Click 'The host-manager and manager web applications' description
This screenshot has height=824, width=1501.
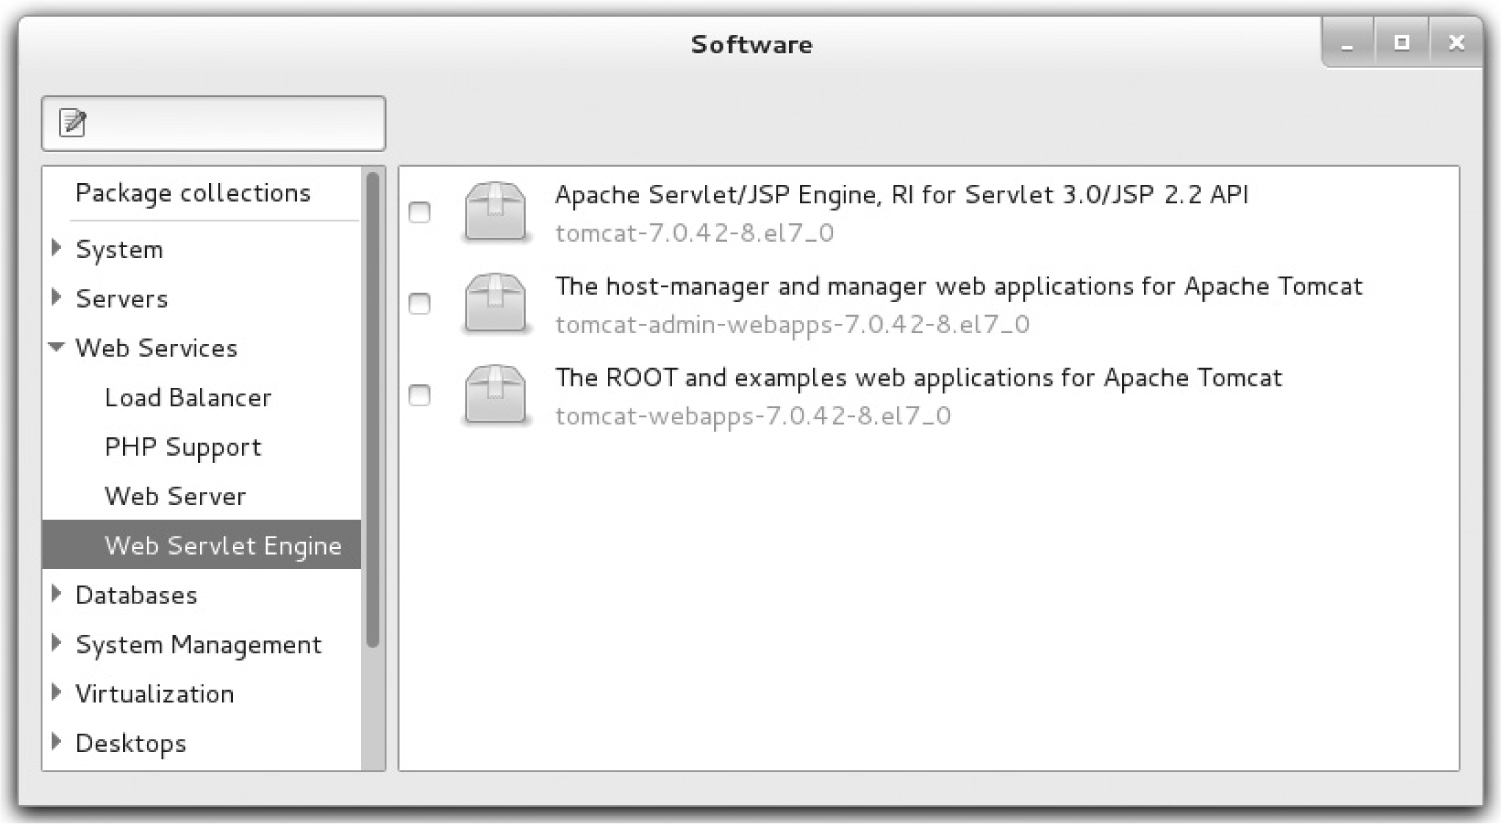[959, 287]
